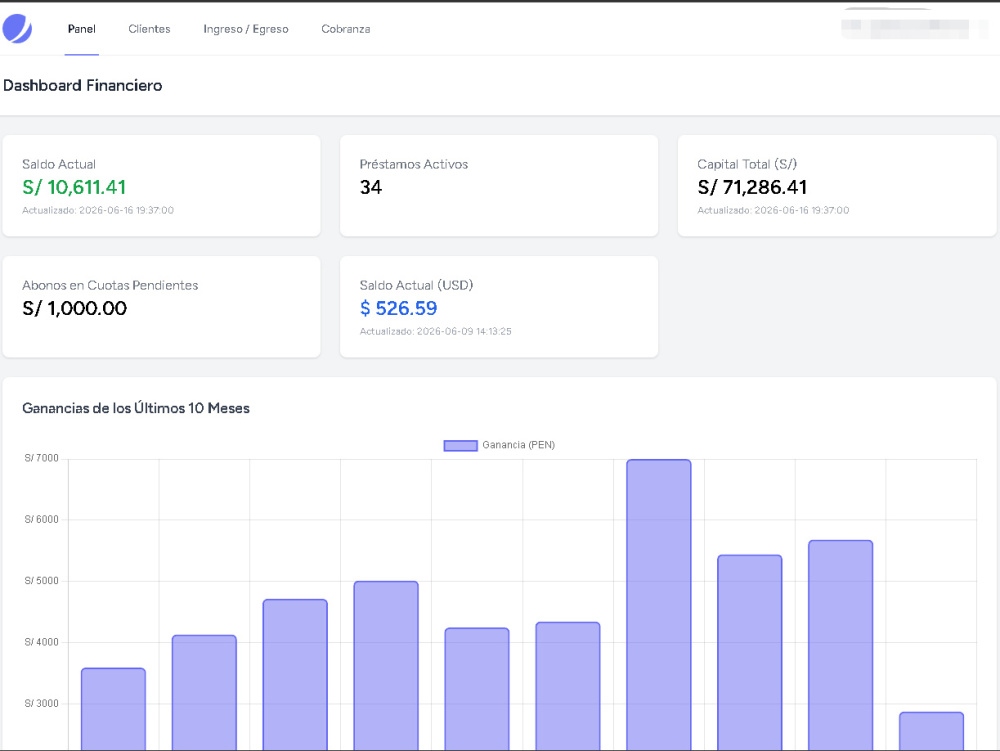The width and height of the screenshot is (1000, 751).
Task: Click the ninth chart bar
Action: [841, 645]
